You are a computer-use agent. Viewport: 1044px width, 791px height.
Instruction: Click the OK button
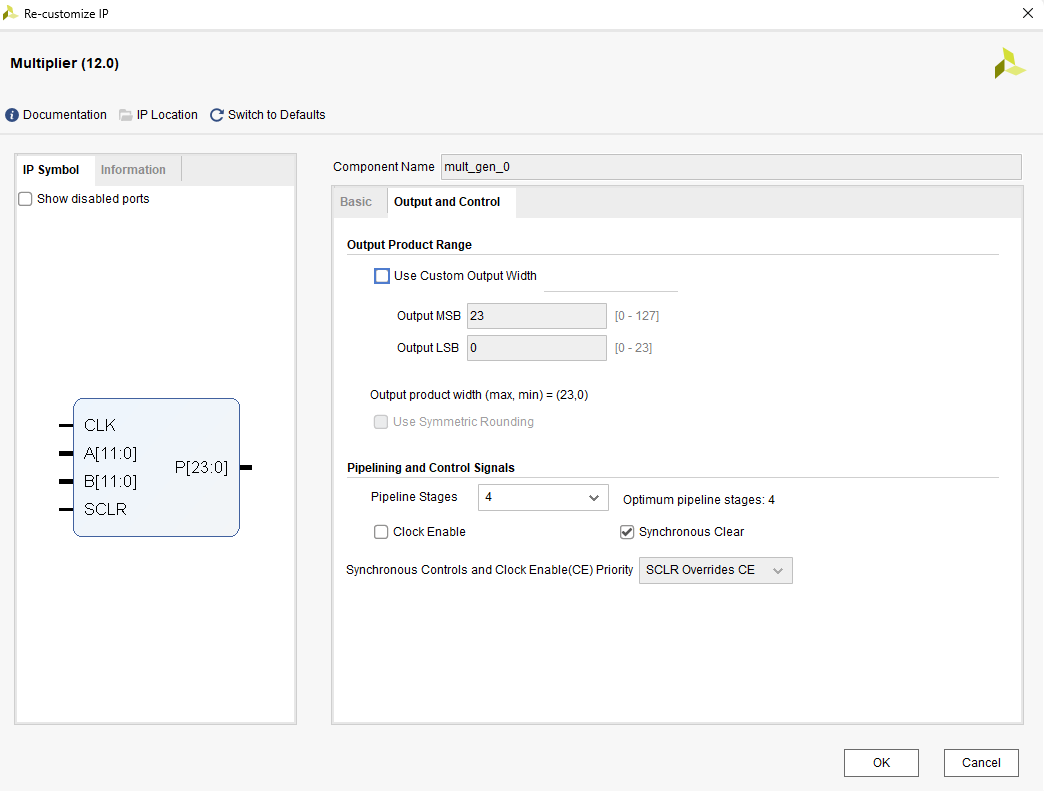[882, 763]
